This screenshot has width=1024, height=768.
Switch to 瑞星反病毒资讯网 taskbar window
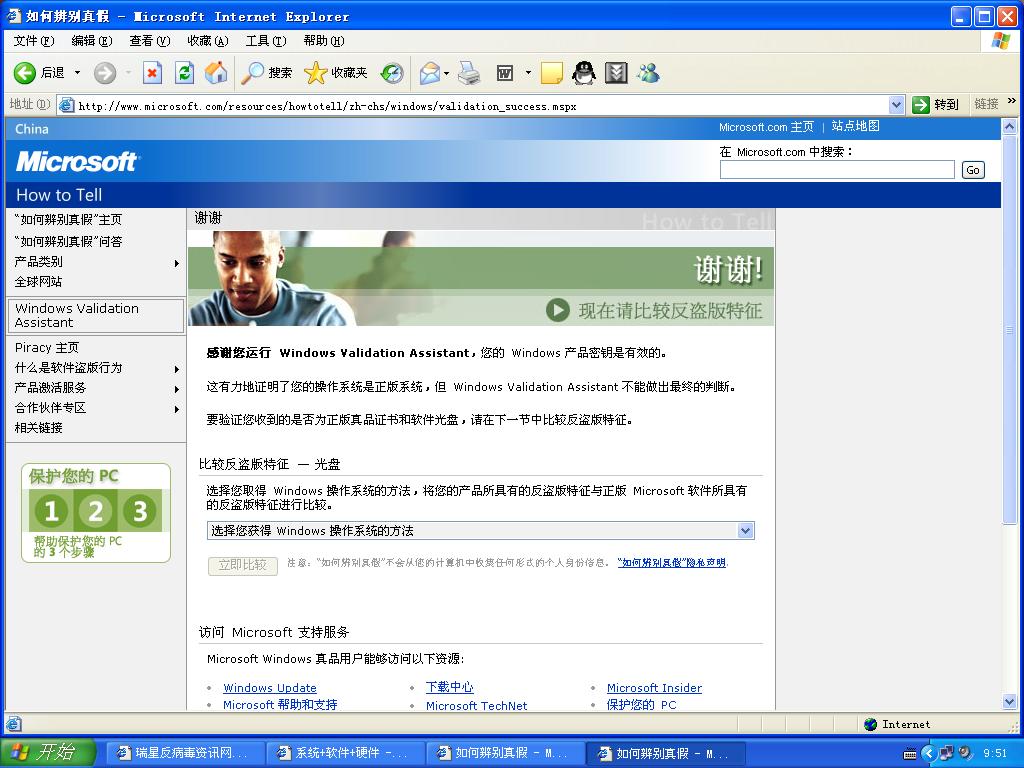(184, 753)
